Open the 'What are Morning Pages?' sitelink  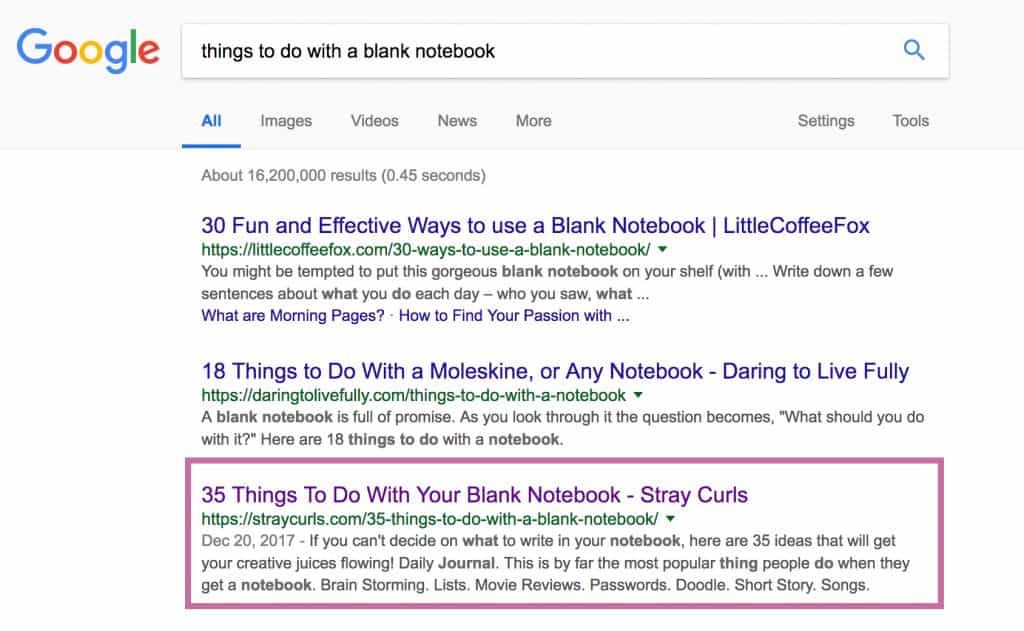click(293, 316)
